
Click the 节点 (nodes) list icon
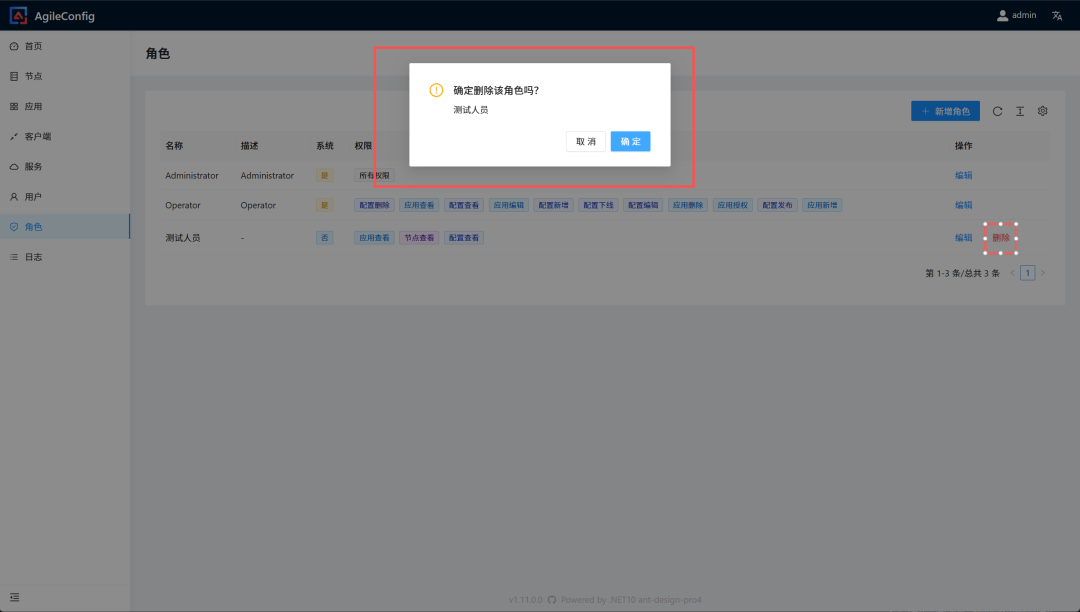click(x=12, y=75)
